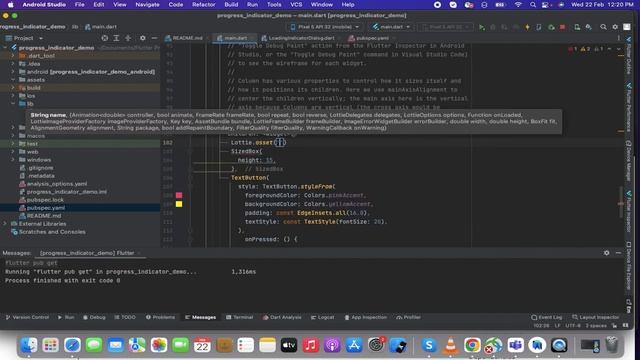Open Music app in the Dock

311,345
